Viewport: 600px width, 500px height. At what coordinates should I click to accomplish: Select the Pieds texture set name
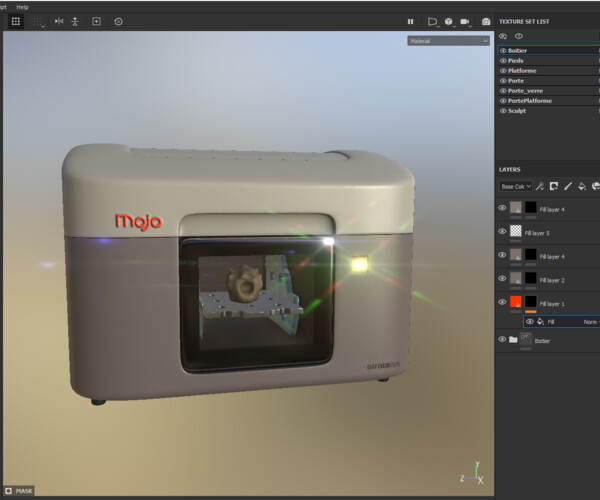(x=515, y=60)
